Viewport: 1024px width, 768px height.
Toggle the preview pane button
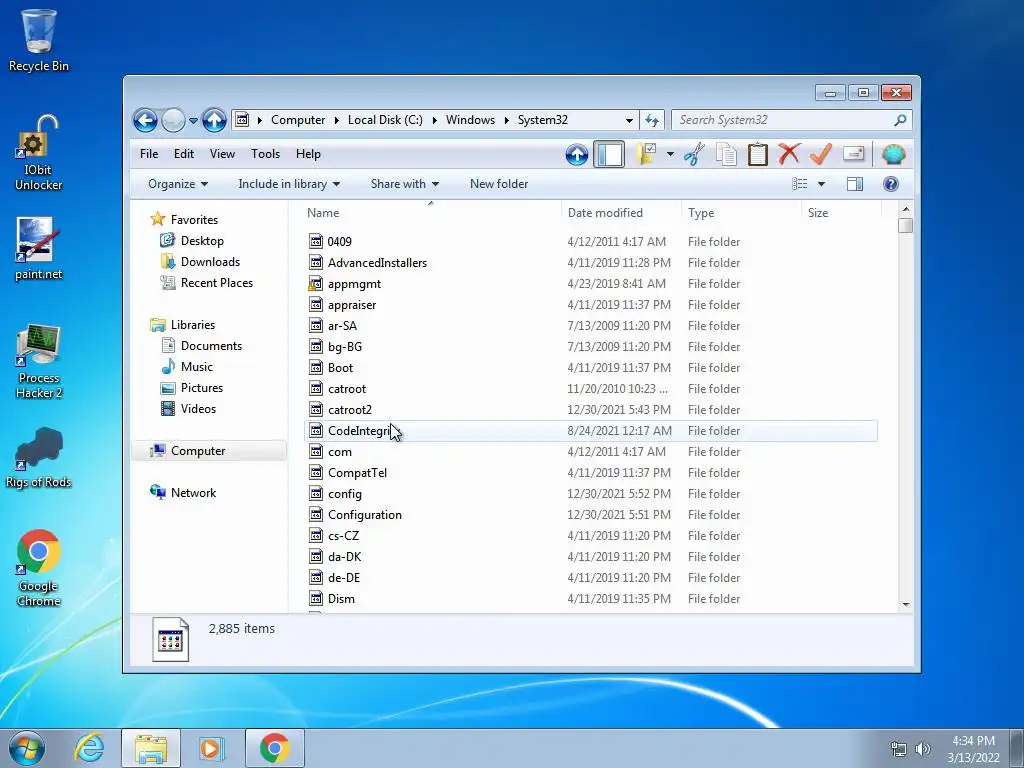[855, 184]
